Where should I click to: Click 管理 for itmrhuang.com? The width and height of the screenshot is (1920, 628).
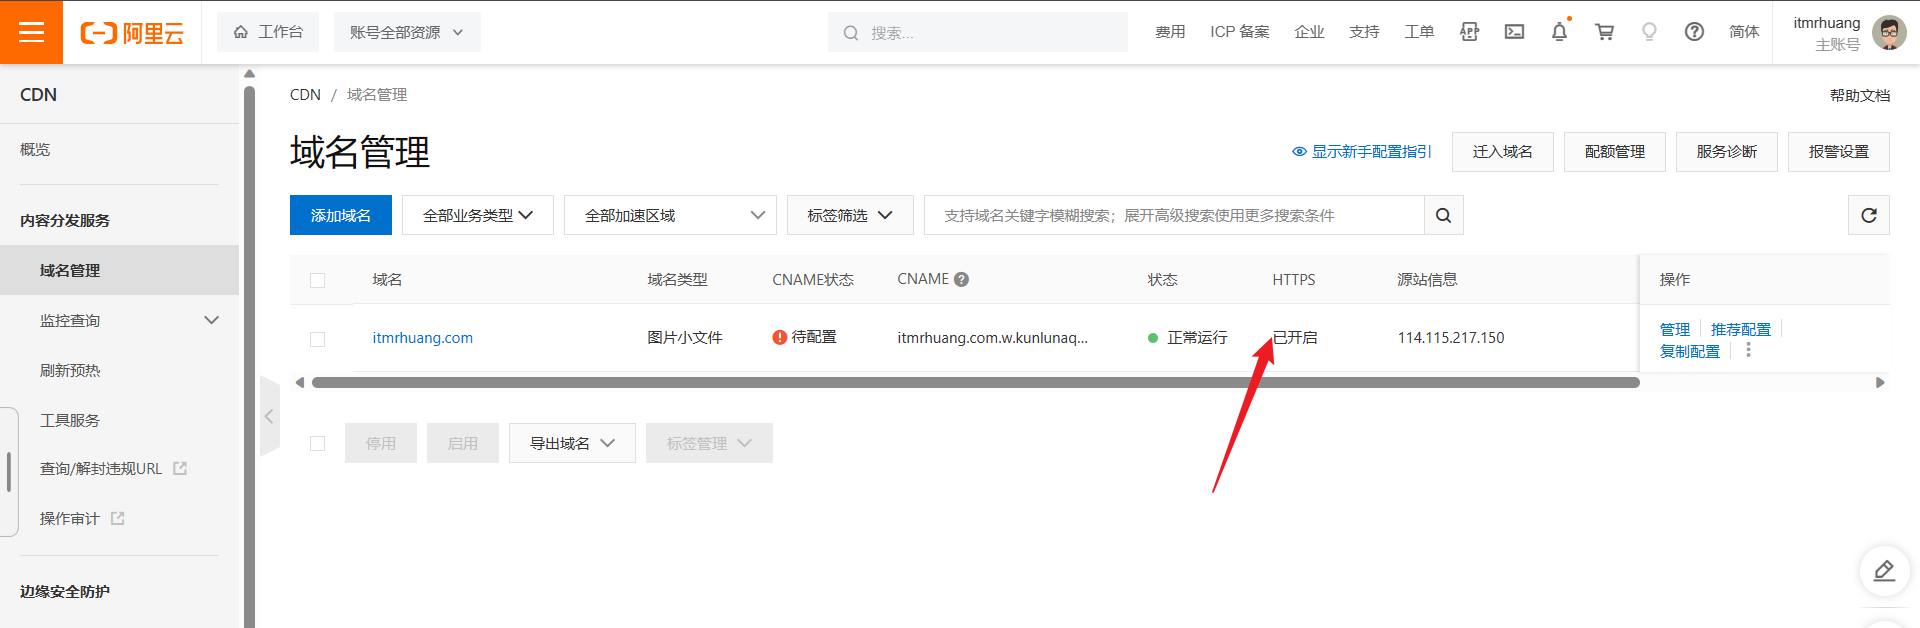1675,329
